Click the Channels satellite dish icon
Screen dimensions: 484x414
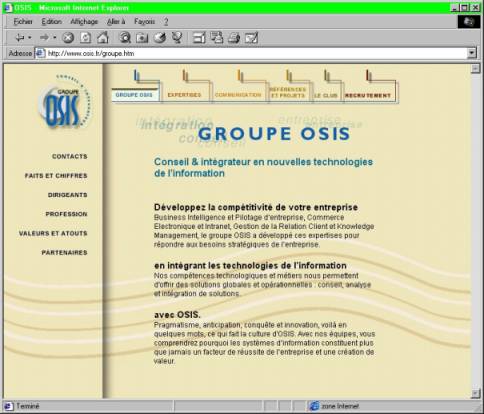pyautogui.click(x=177, y=37)
